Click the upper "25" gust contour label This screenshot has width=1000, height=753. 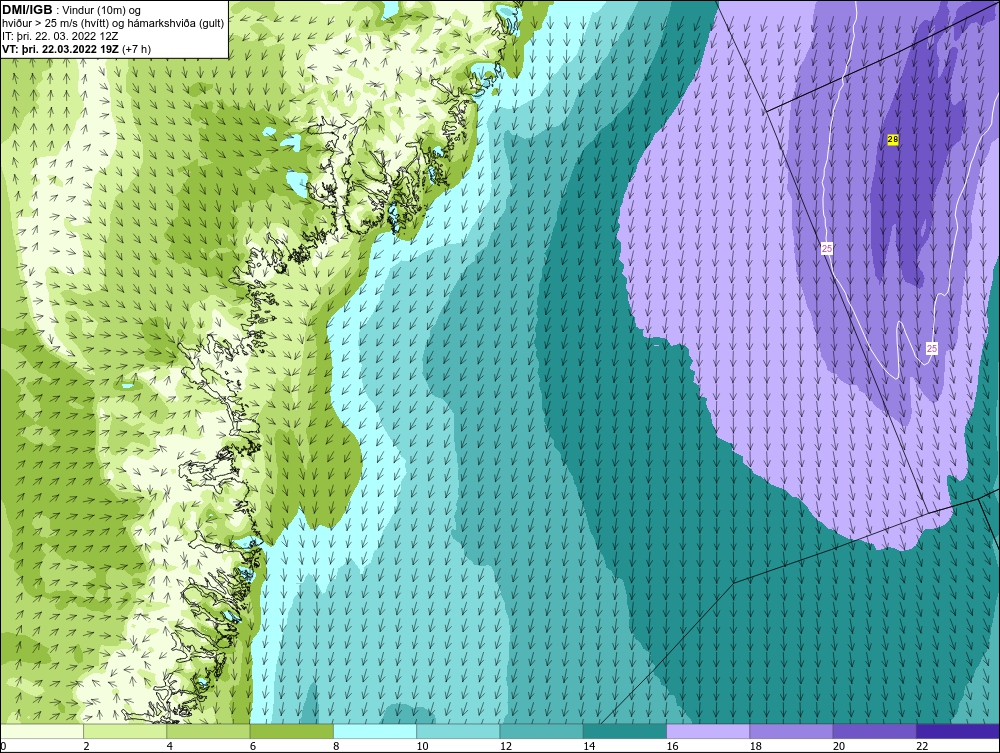tap(827, 249)
